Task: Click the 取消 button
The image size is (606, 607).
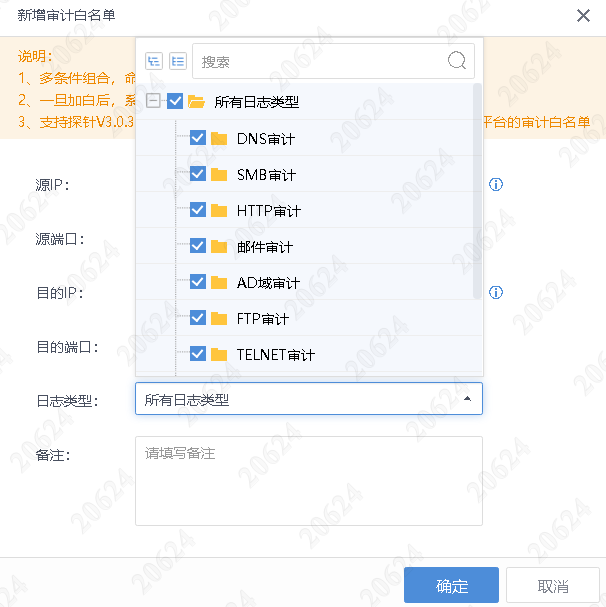Action: tap(552, 586)
